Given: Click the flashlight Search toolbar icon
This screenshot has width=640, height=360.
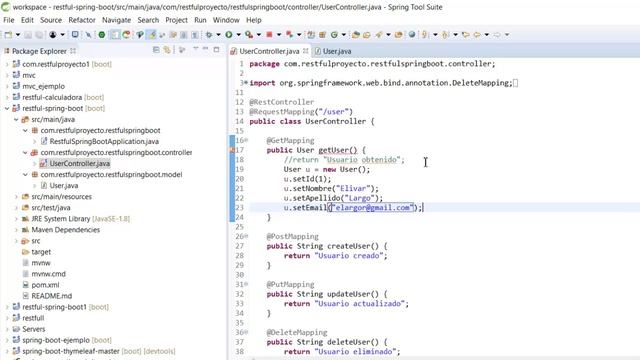Looking at the screenshot, I should coord(379,35).
